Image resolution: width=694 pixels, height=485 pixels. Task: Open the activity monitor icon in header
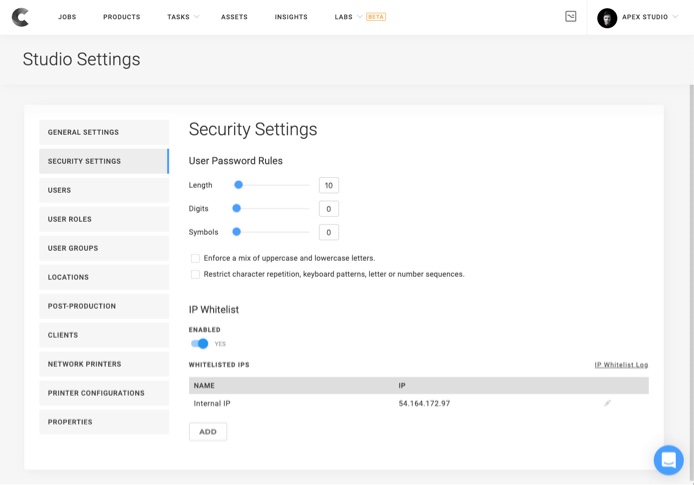570,16
